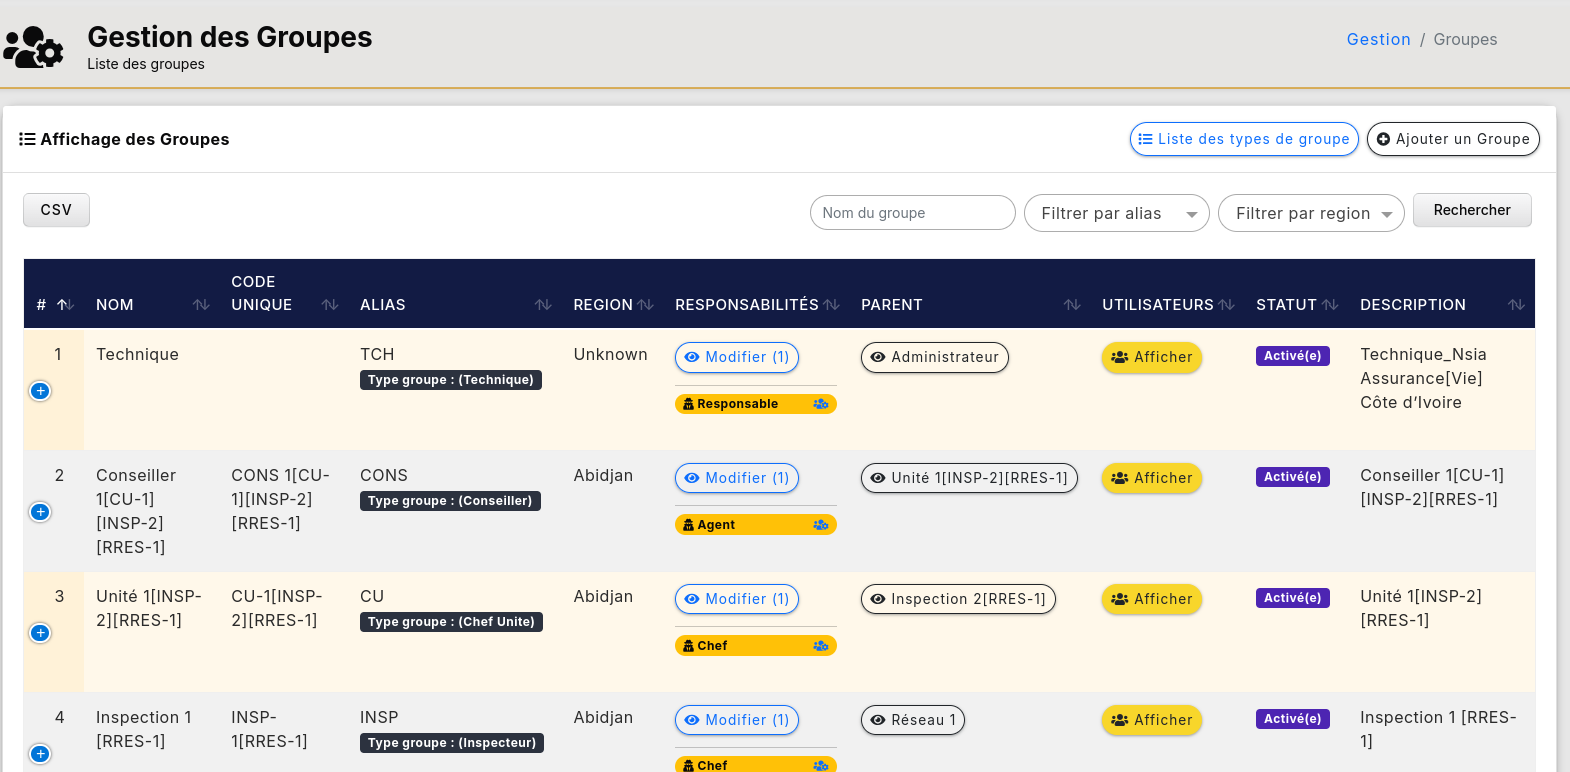Click sort arrows on NOM column

click(201, 305)
